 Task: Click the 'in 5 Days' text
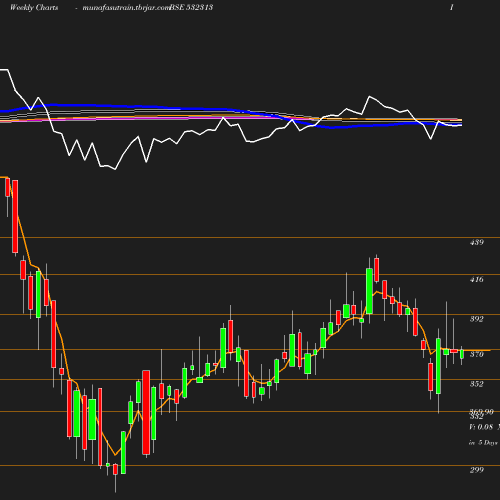(x=483, y=443)
